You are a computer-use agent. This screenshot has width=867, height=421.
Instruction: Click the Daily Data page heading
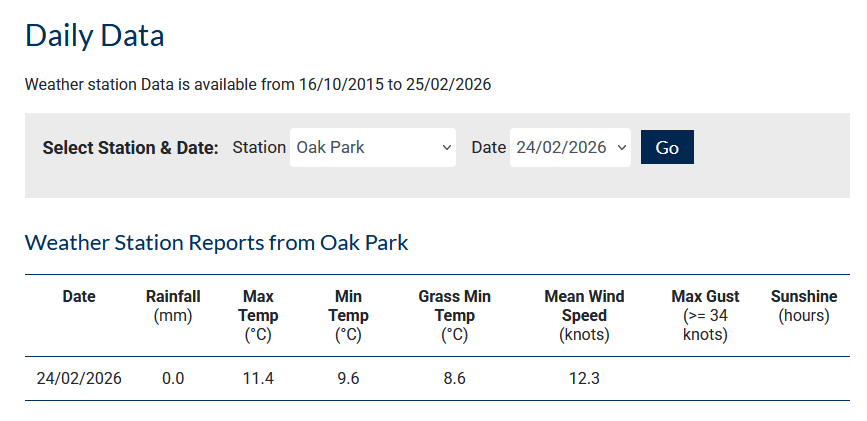click(94, 36)
